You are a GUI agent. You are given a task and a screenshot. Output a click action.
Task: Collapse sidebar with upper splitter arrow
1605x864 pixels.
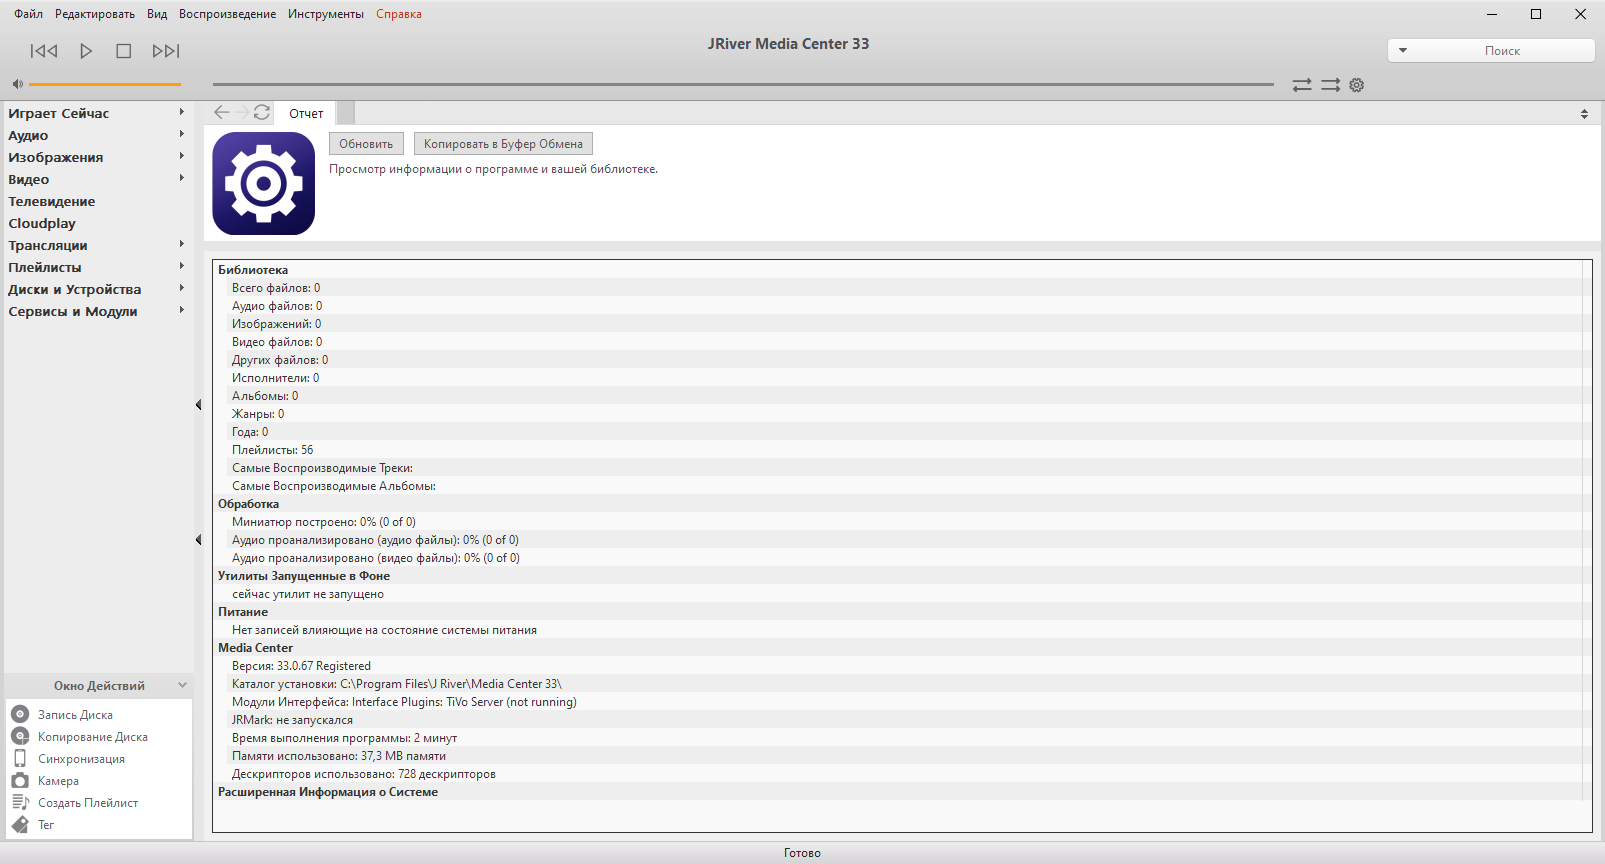(198, 405)
